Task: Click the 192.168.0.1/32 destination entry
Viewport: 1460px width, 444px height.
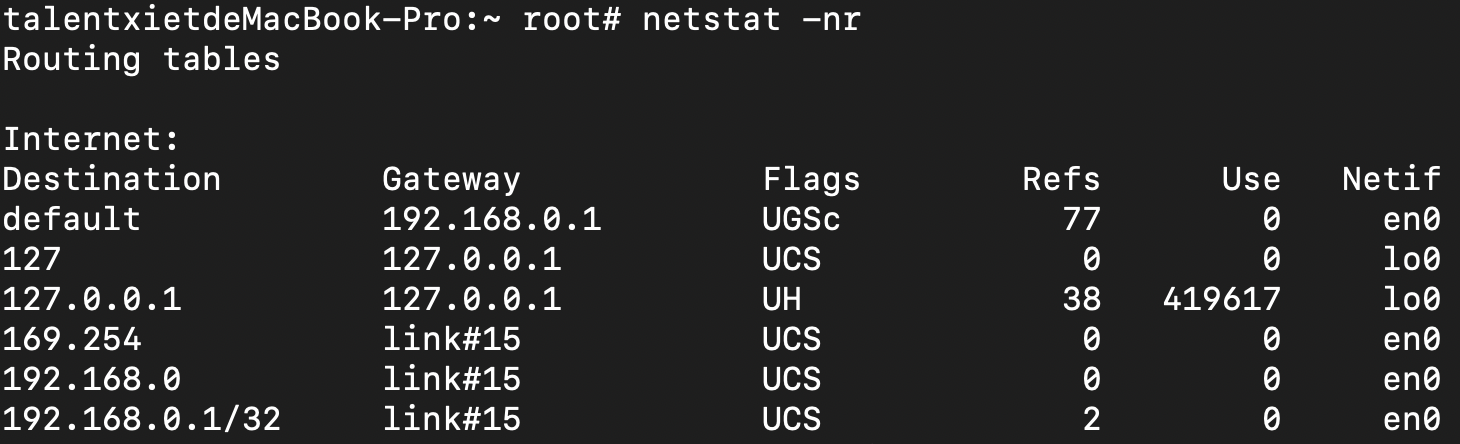Action: pyautogui.click(x=141, y=420)
